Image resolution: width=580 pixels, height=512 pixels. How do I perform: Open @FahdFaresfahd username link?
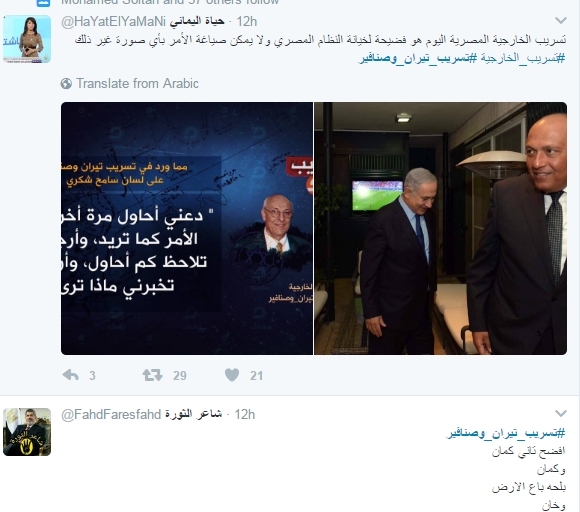111,414
